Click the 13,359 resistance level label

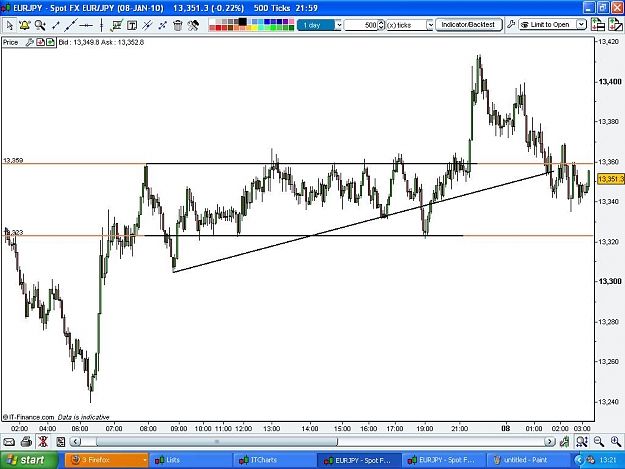13,160
